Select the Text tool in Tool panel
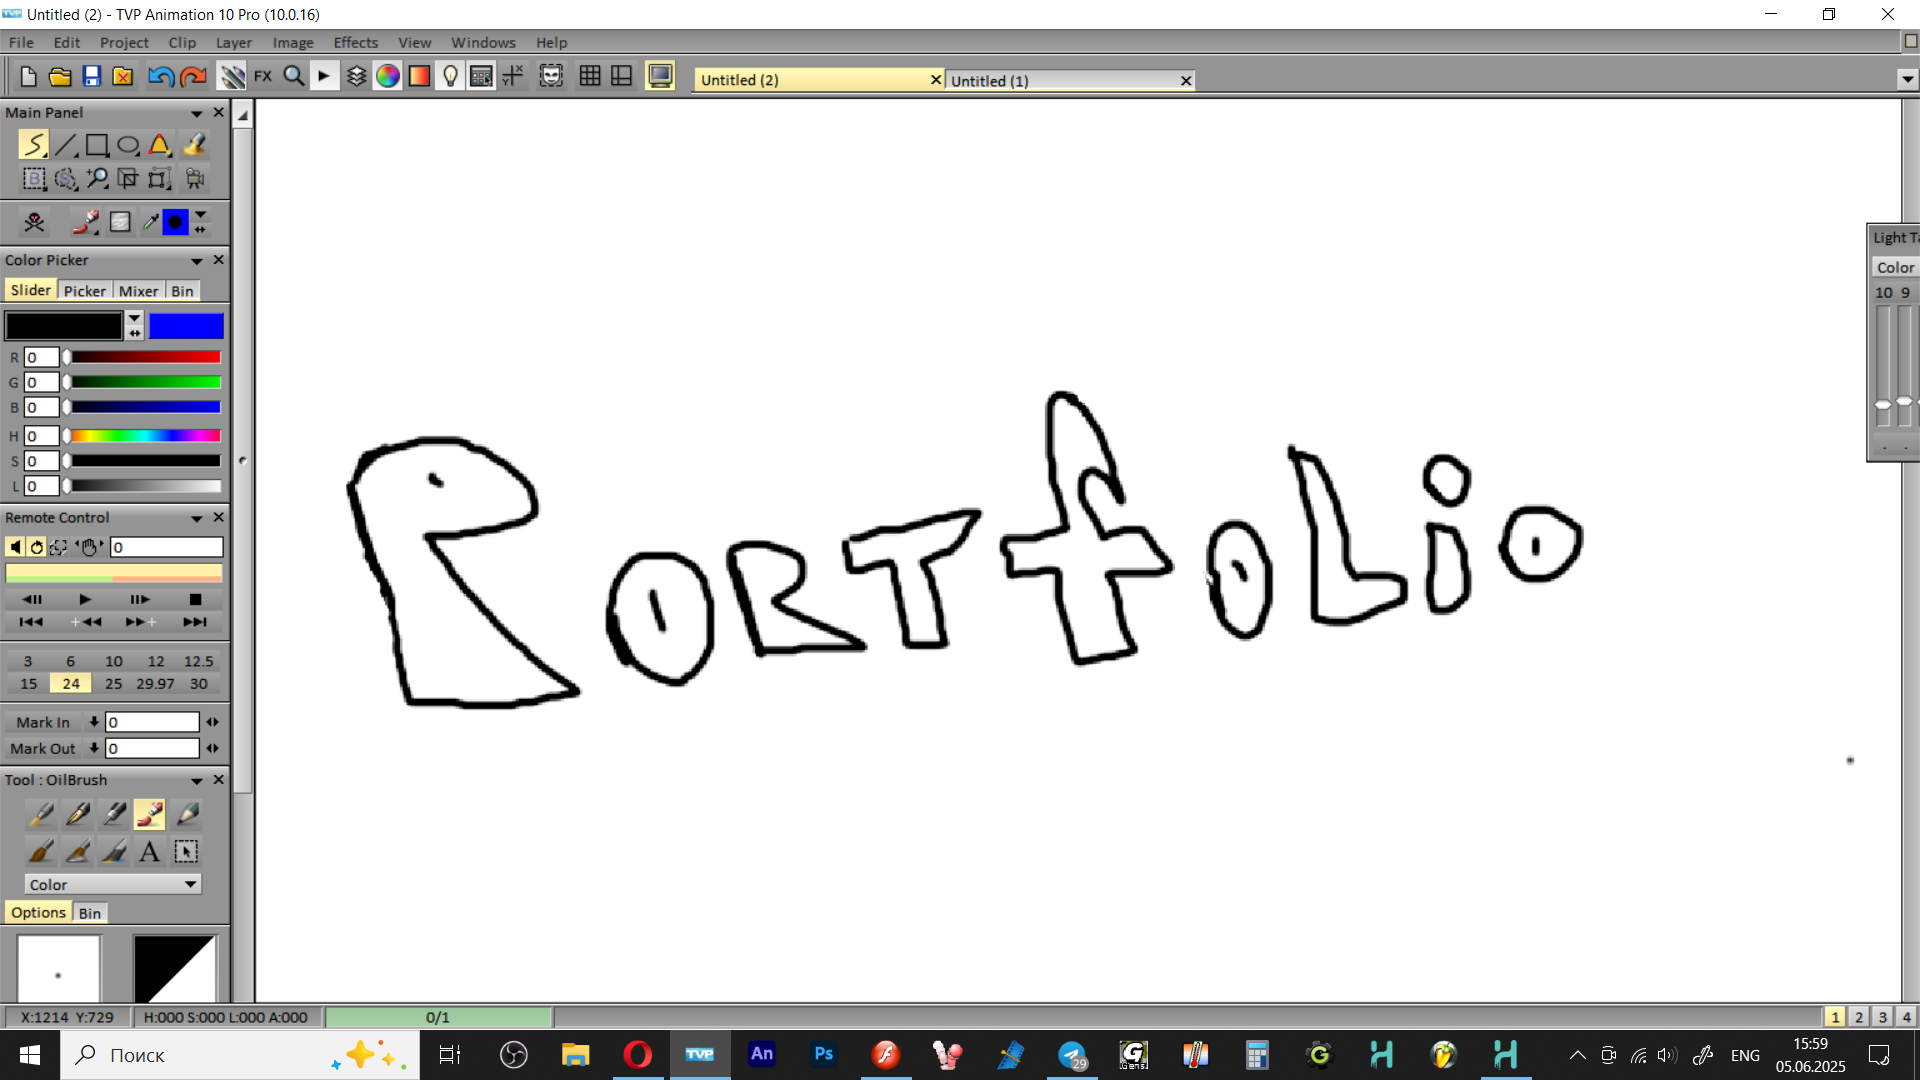This screenshot has width=1920, height=1080. [x=149, y=852]
